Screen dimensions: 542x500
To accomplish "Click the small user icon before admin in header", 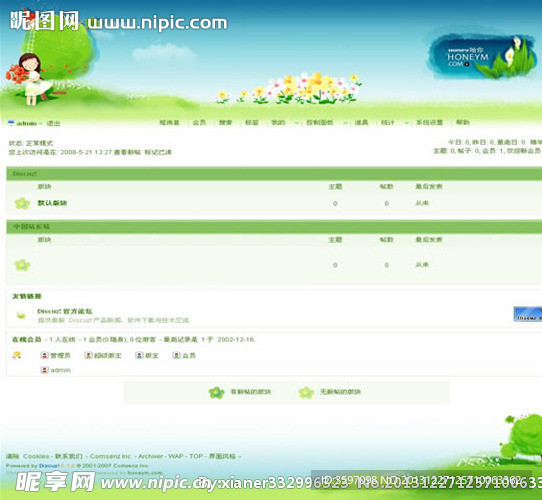I will tap(11, 123).
